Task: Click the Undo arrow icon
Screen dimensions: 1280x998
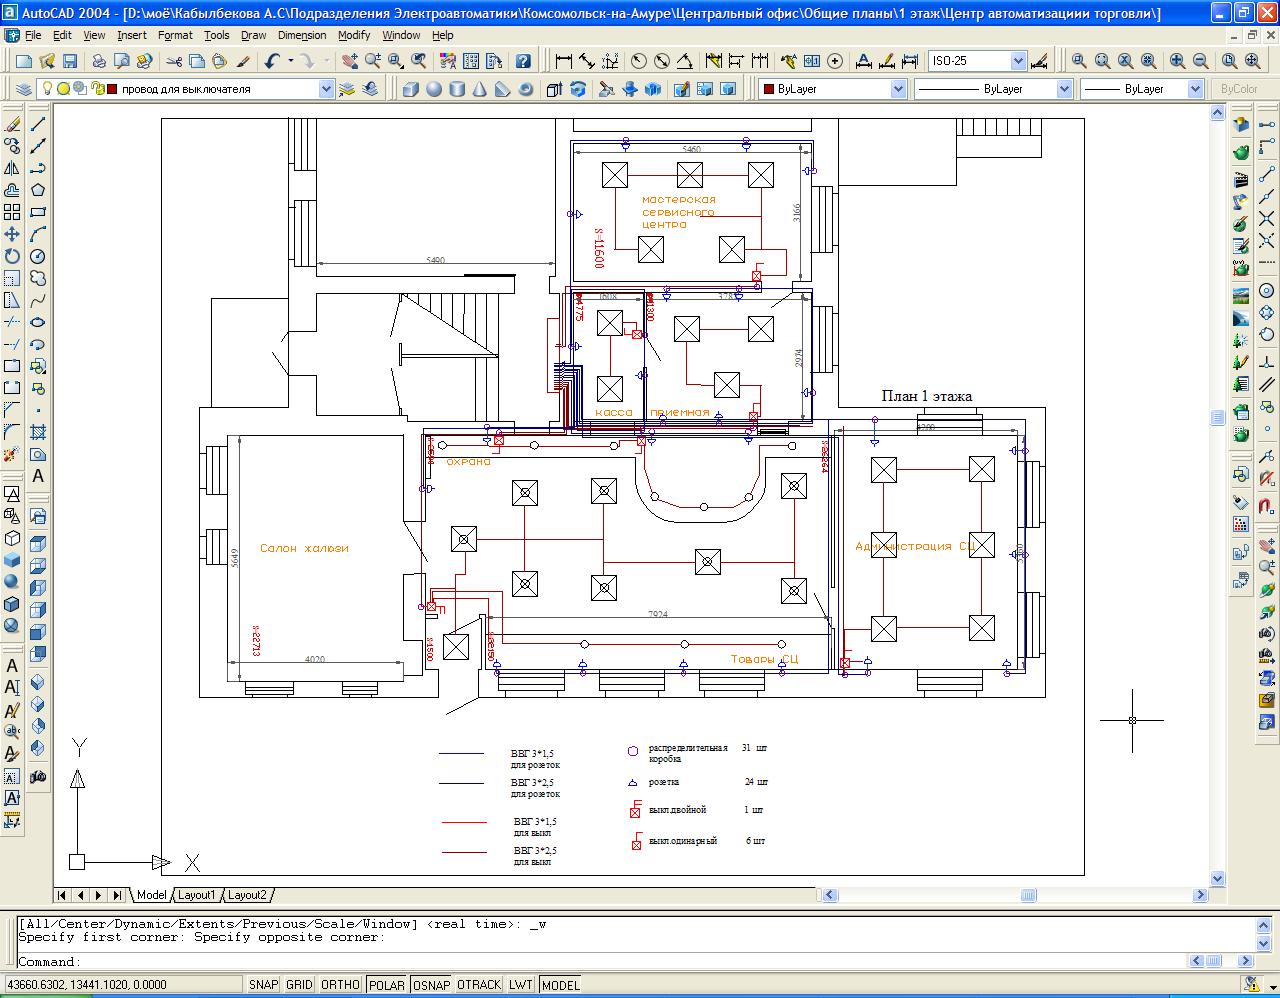Action: tap(272, 61)
